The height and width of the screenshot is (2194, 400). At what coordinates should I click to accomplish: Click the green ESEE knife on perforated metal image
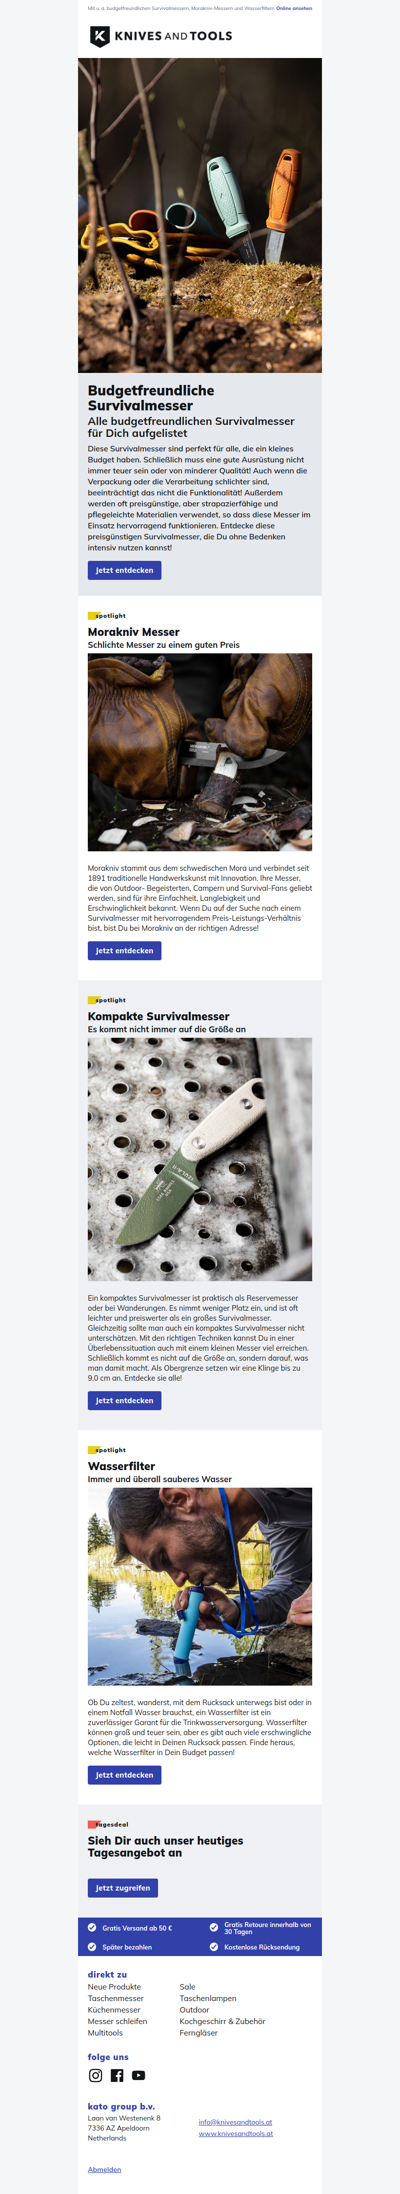coord(200,1159)
